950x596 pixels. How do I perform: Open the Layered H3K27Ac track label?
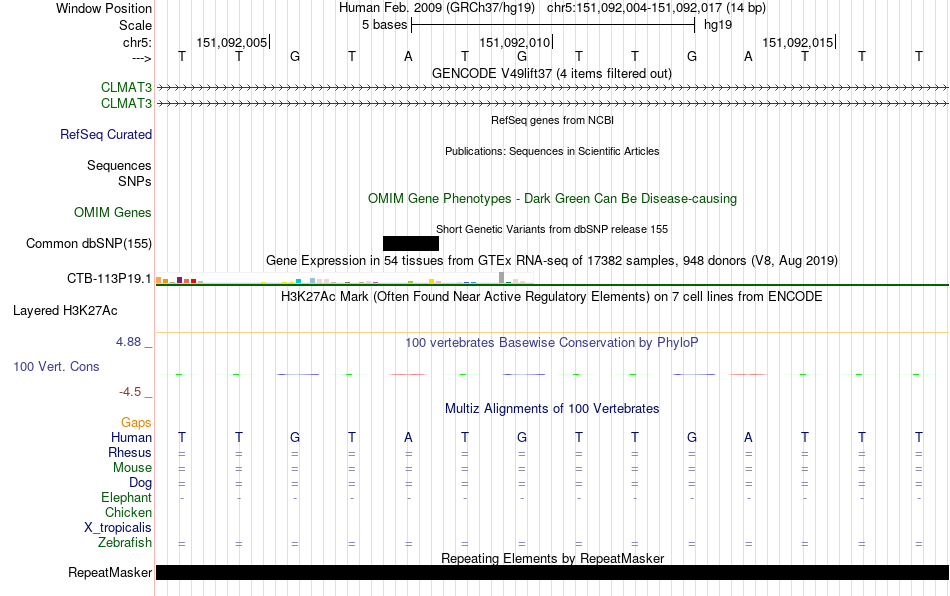65,311
